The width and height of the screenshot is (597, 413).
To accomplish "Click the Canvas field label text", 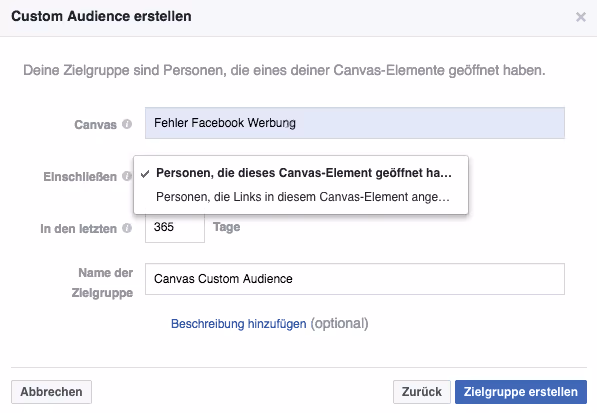I will pyautogui.click(x=95, y=124).
